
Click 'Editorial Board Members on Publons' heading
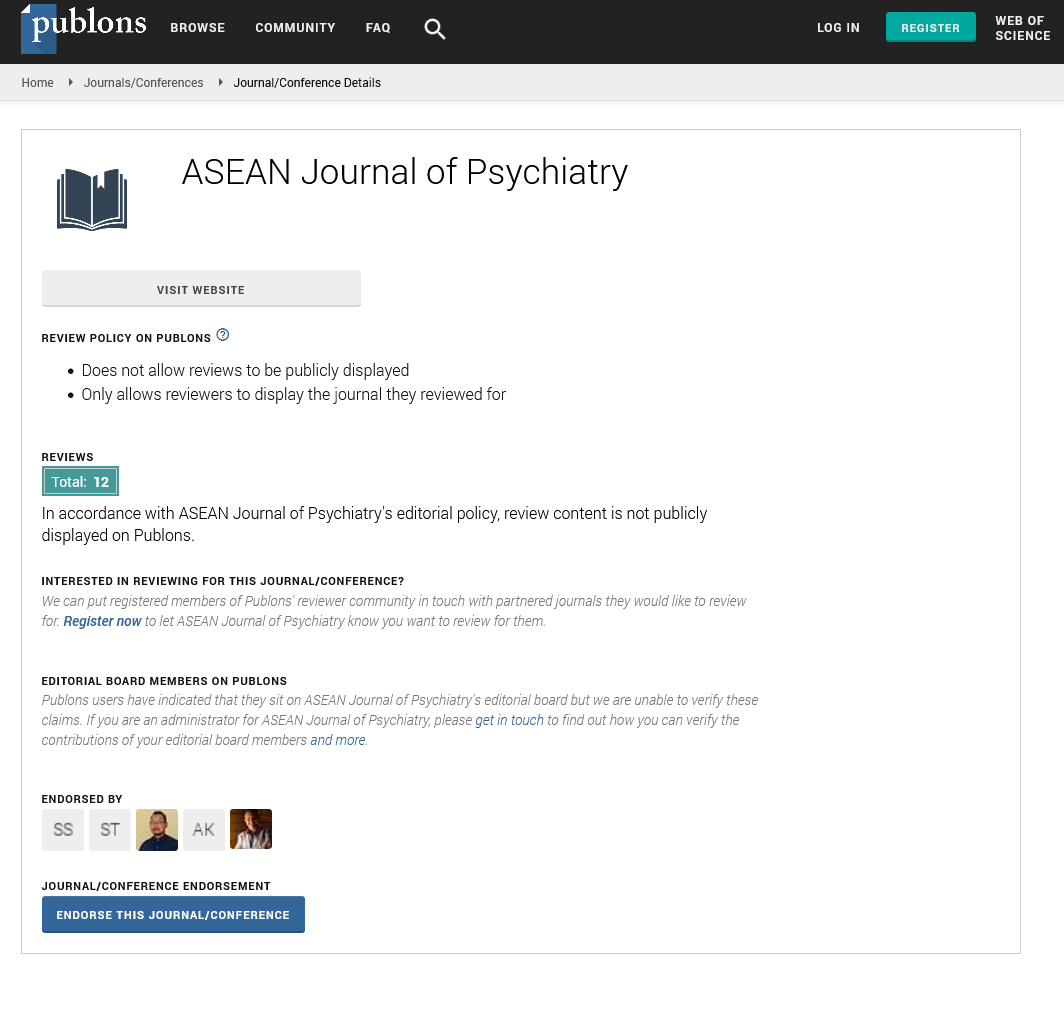tap(164, 681)
